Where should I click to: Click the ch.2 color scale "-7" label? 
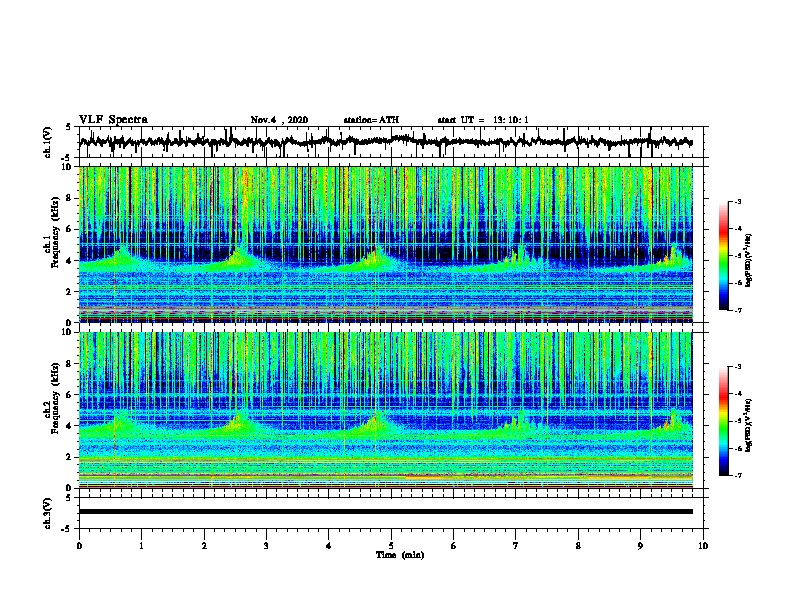coord(738,475)
